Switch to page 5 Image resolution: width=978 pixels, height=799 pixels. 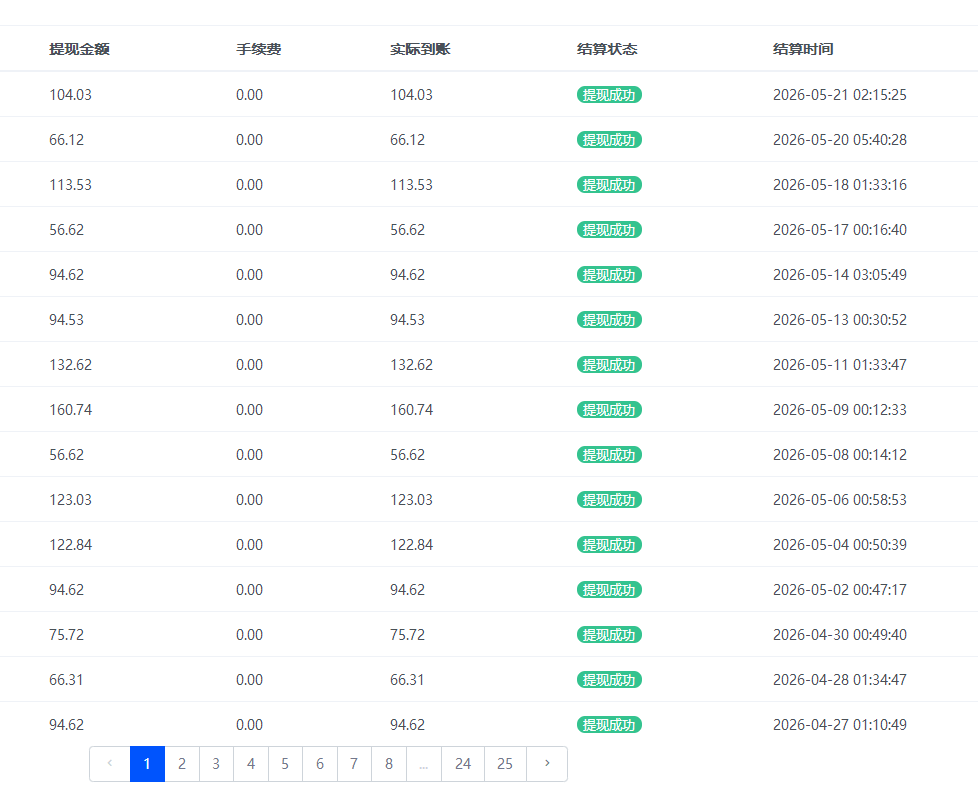[285, 763]
